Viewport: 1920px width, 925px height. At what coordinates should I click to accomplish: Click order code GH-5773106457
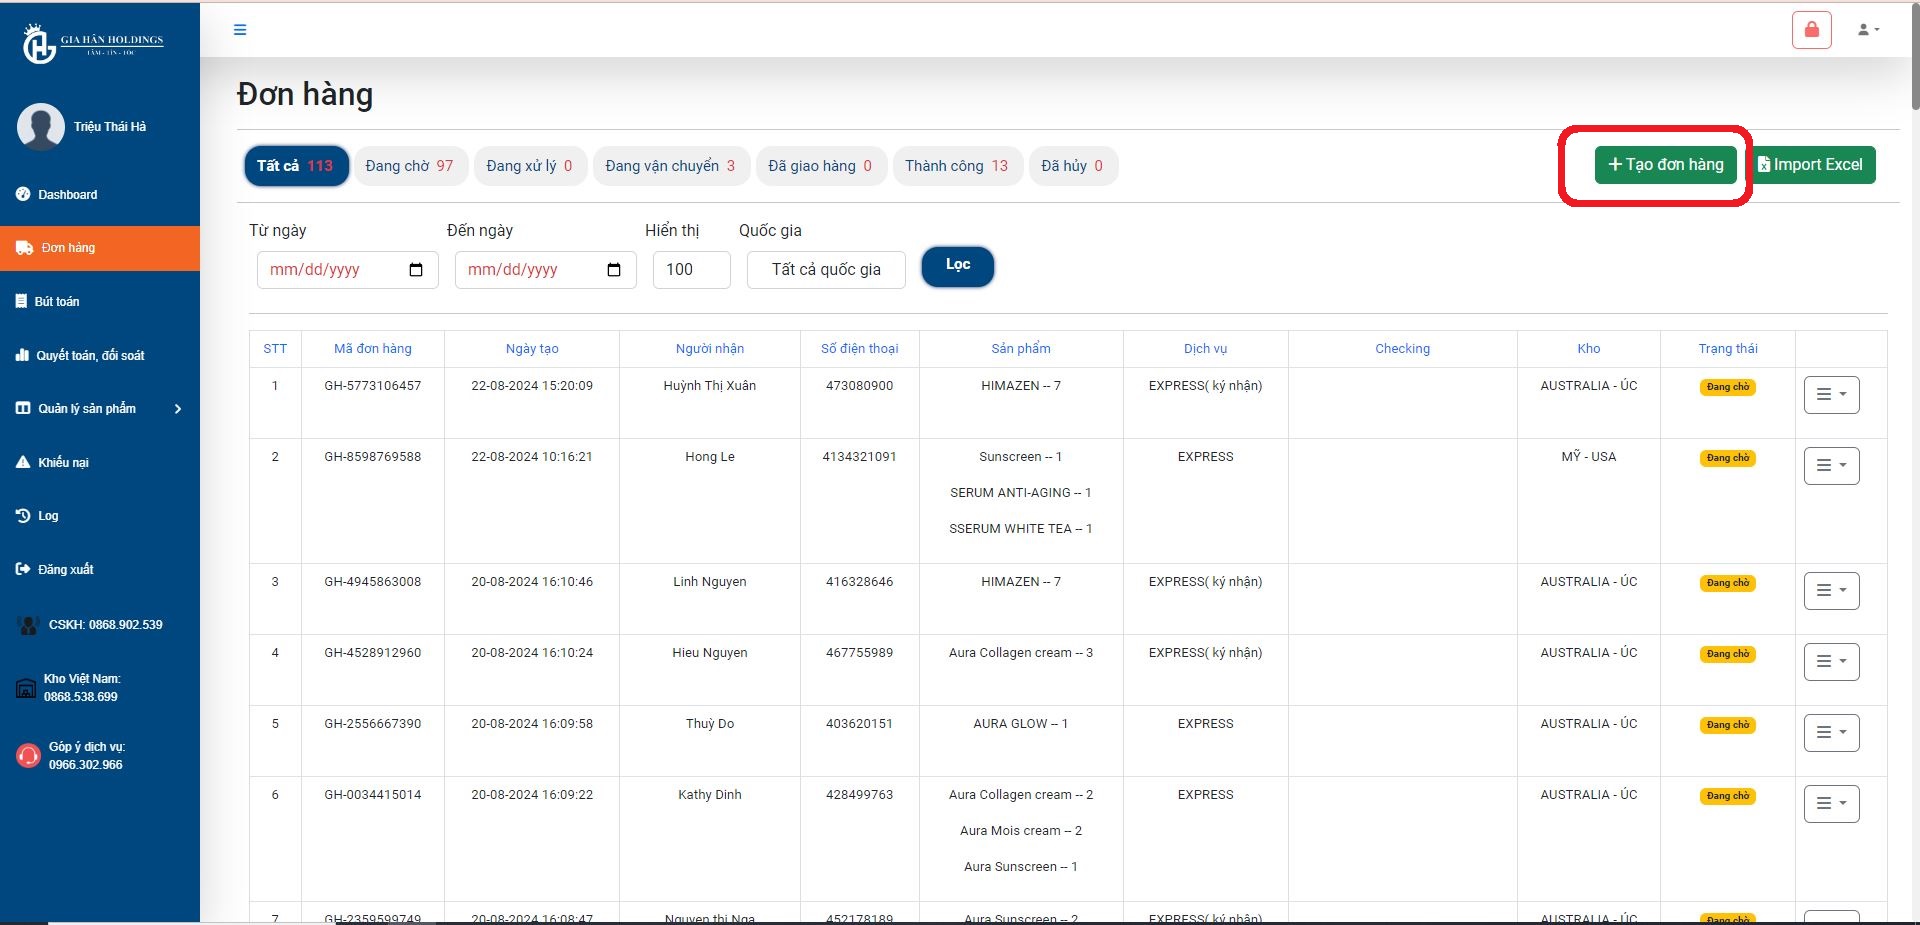[373, 386]
